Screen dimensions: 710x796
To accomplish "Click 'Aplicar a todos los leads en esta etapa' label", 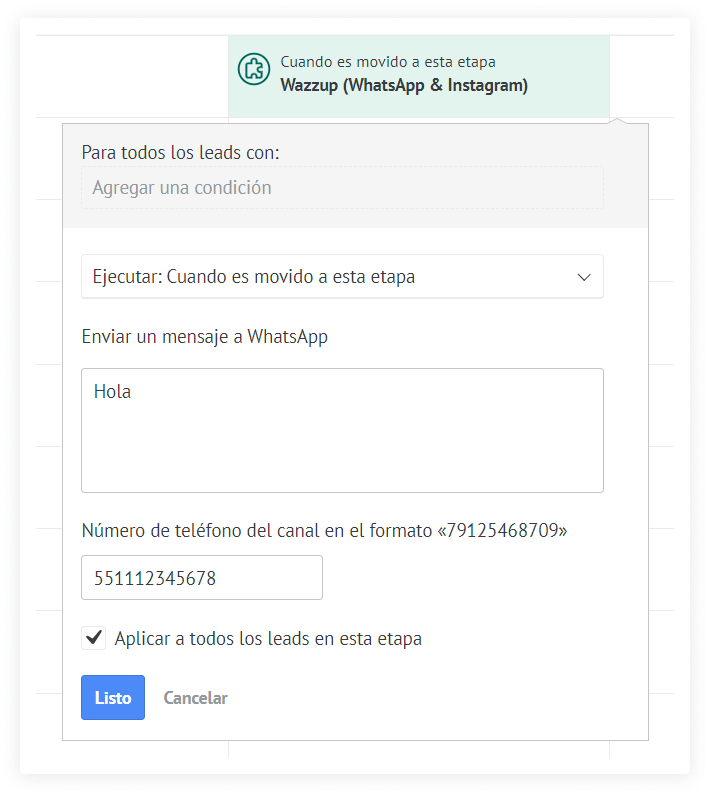I will [x=268, y=638].
